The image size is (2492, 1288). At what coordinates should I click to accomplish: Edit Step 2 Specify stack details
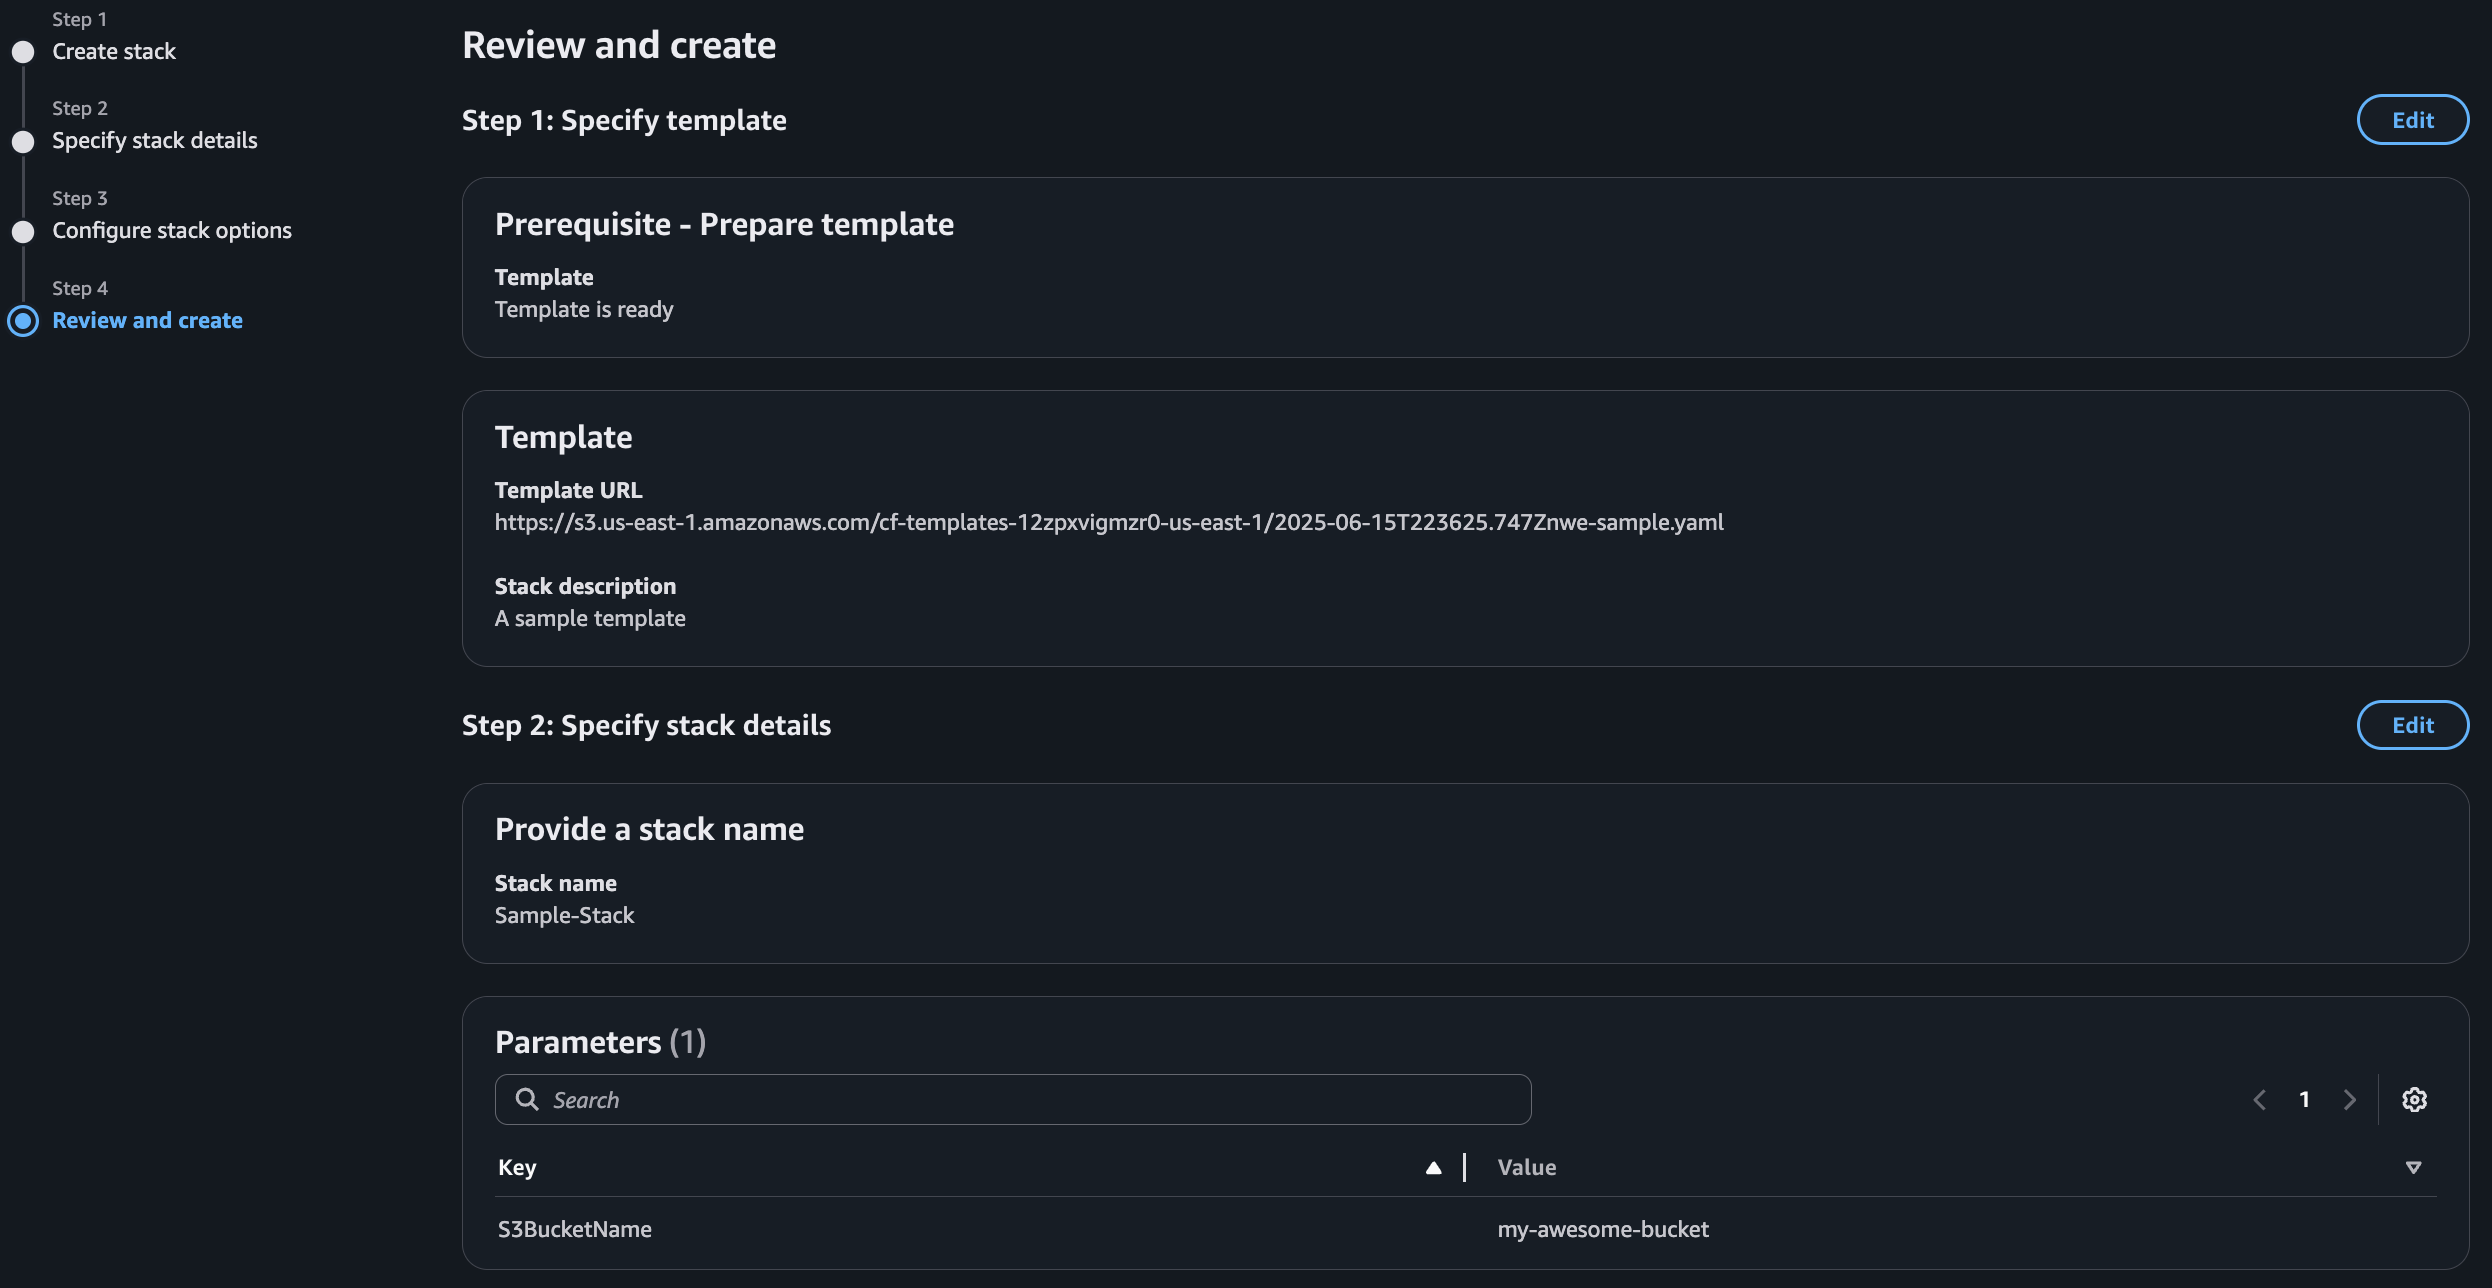(x=2412, y=725)
